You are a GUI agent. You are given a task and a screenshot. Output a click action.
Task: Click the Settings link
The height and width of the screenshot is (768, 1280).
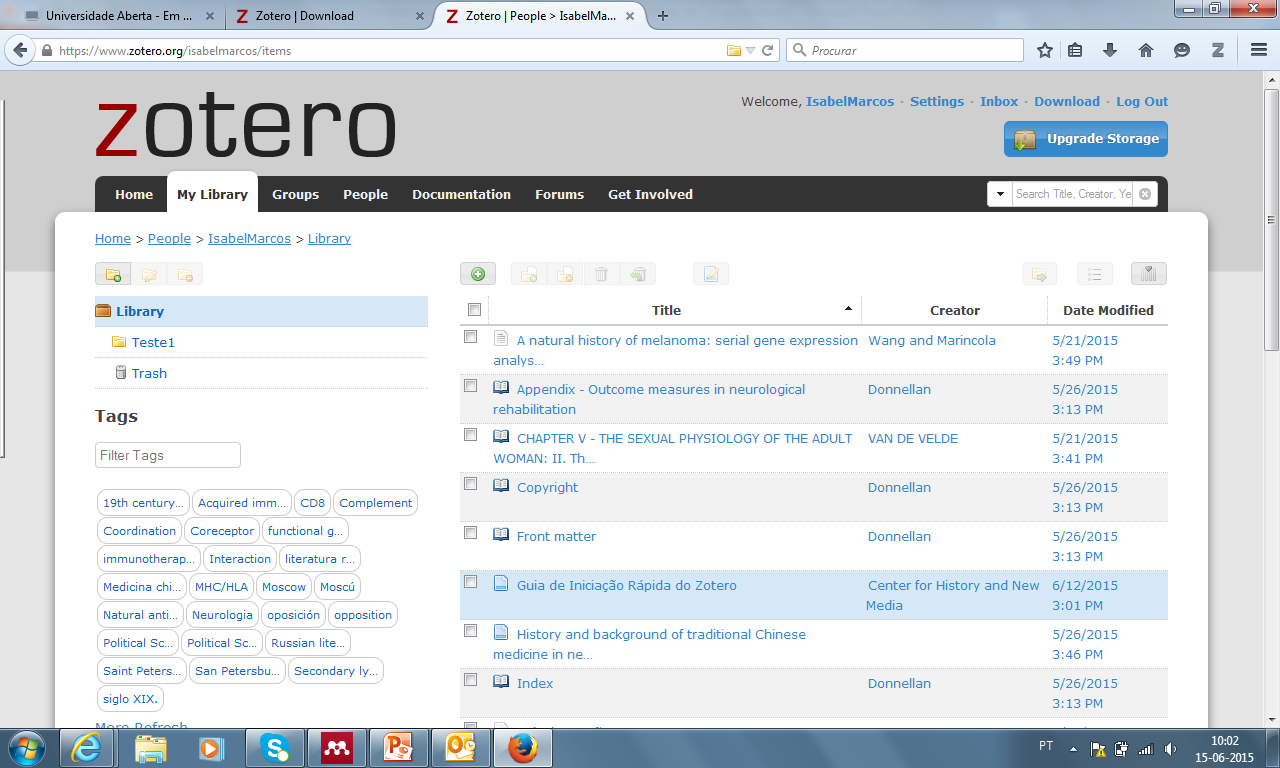pyautogui.click(x=937, y=101)
